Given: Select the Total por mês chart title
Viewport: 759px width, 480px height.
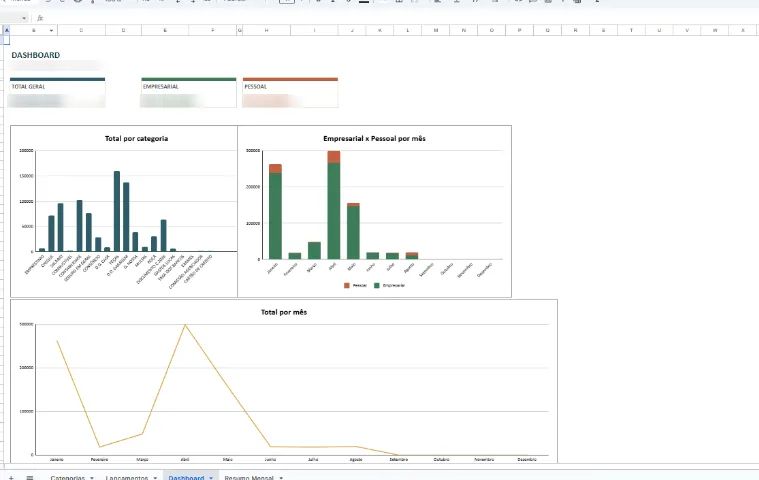Looking at the screenshot, I should pyautogui.click(x=284, y=312).
